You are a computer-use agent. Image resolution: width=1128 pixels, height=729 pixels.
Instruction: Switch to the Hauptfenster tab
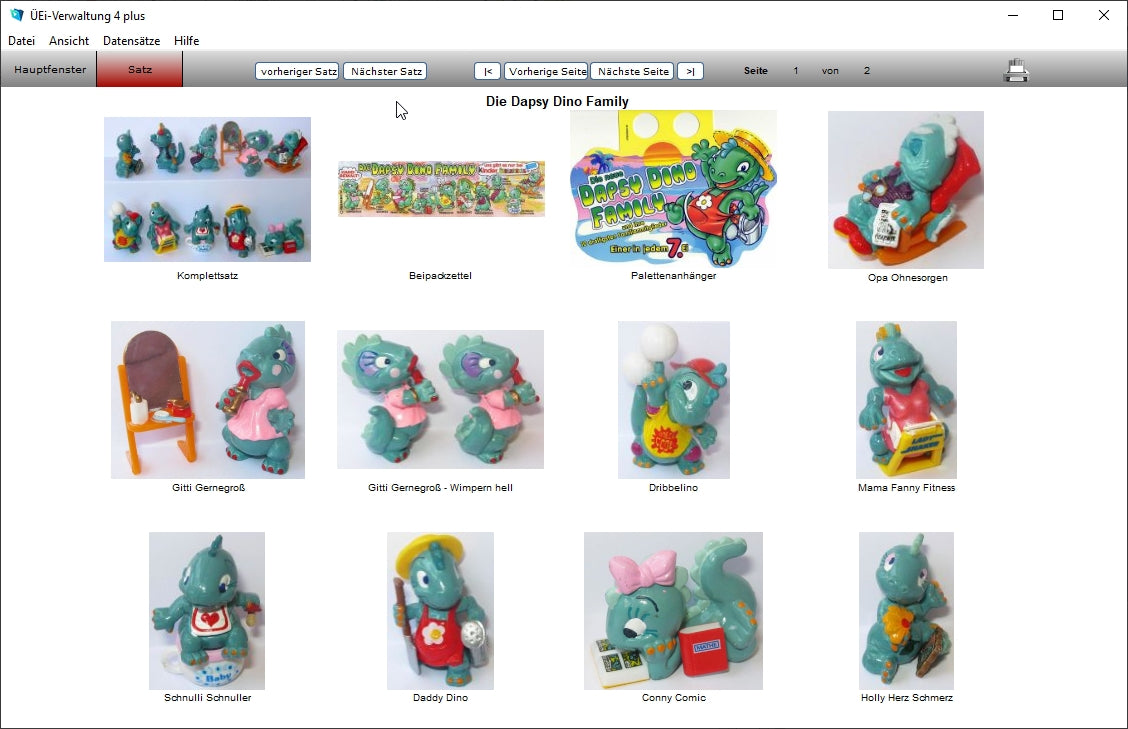(x=50, y=70)
